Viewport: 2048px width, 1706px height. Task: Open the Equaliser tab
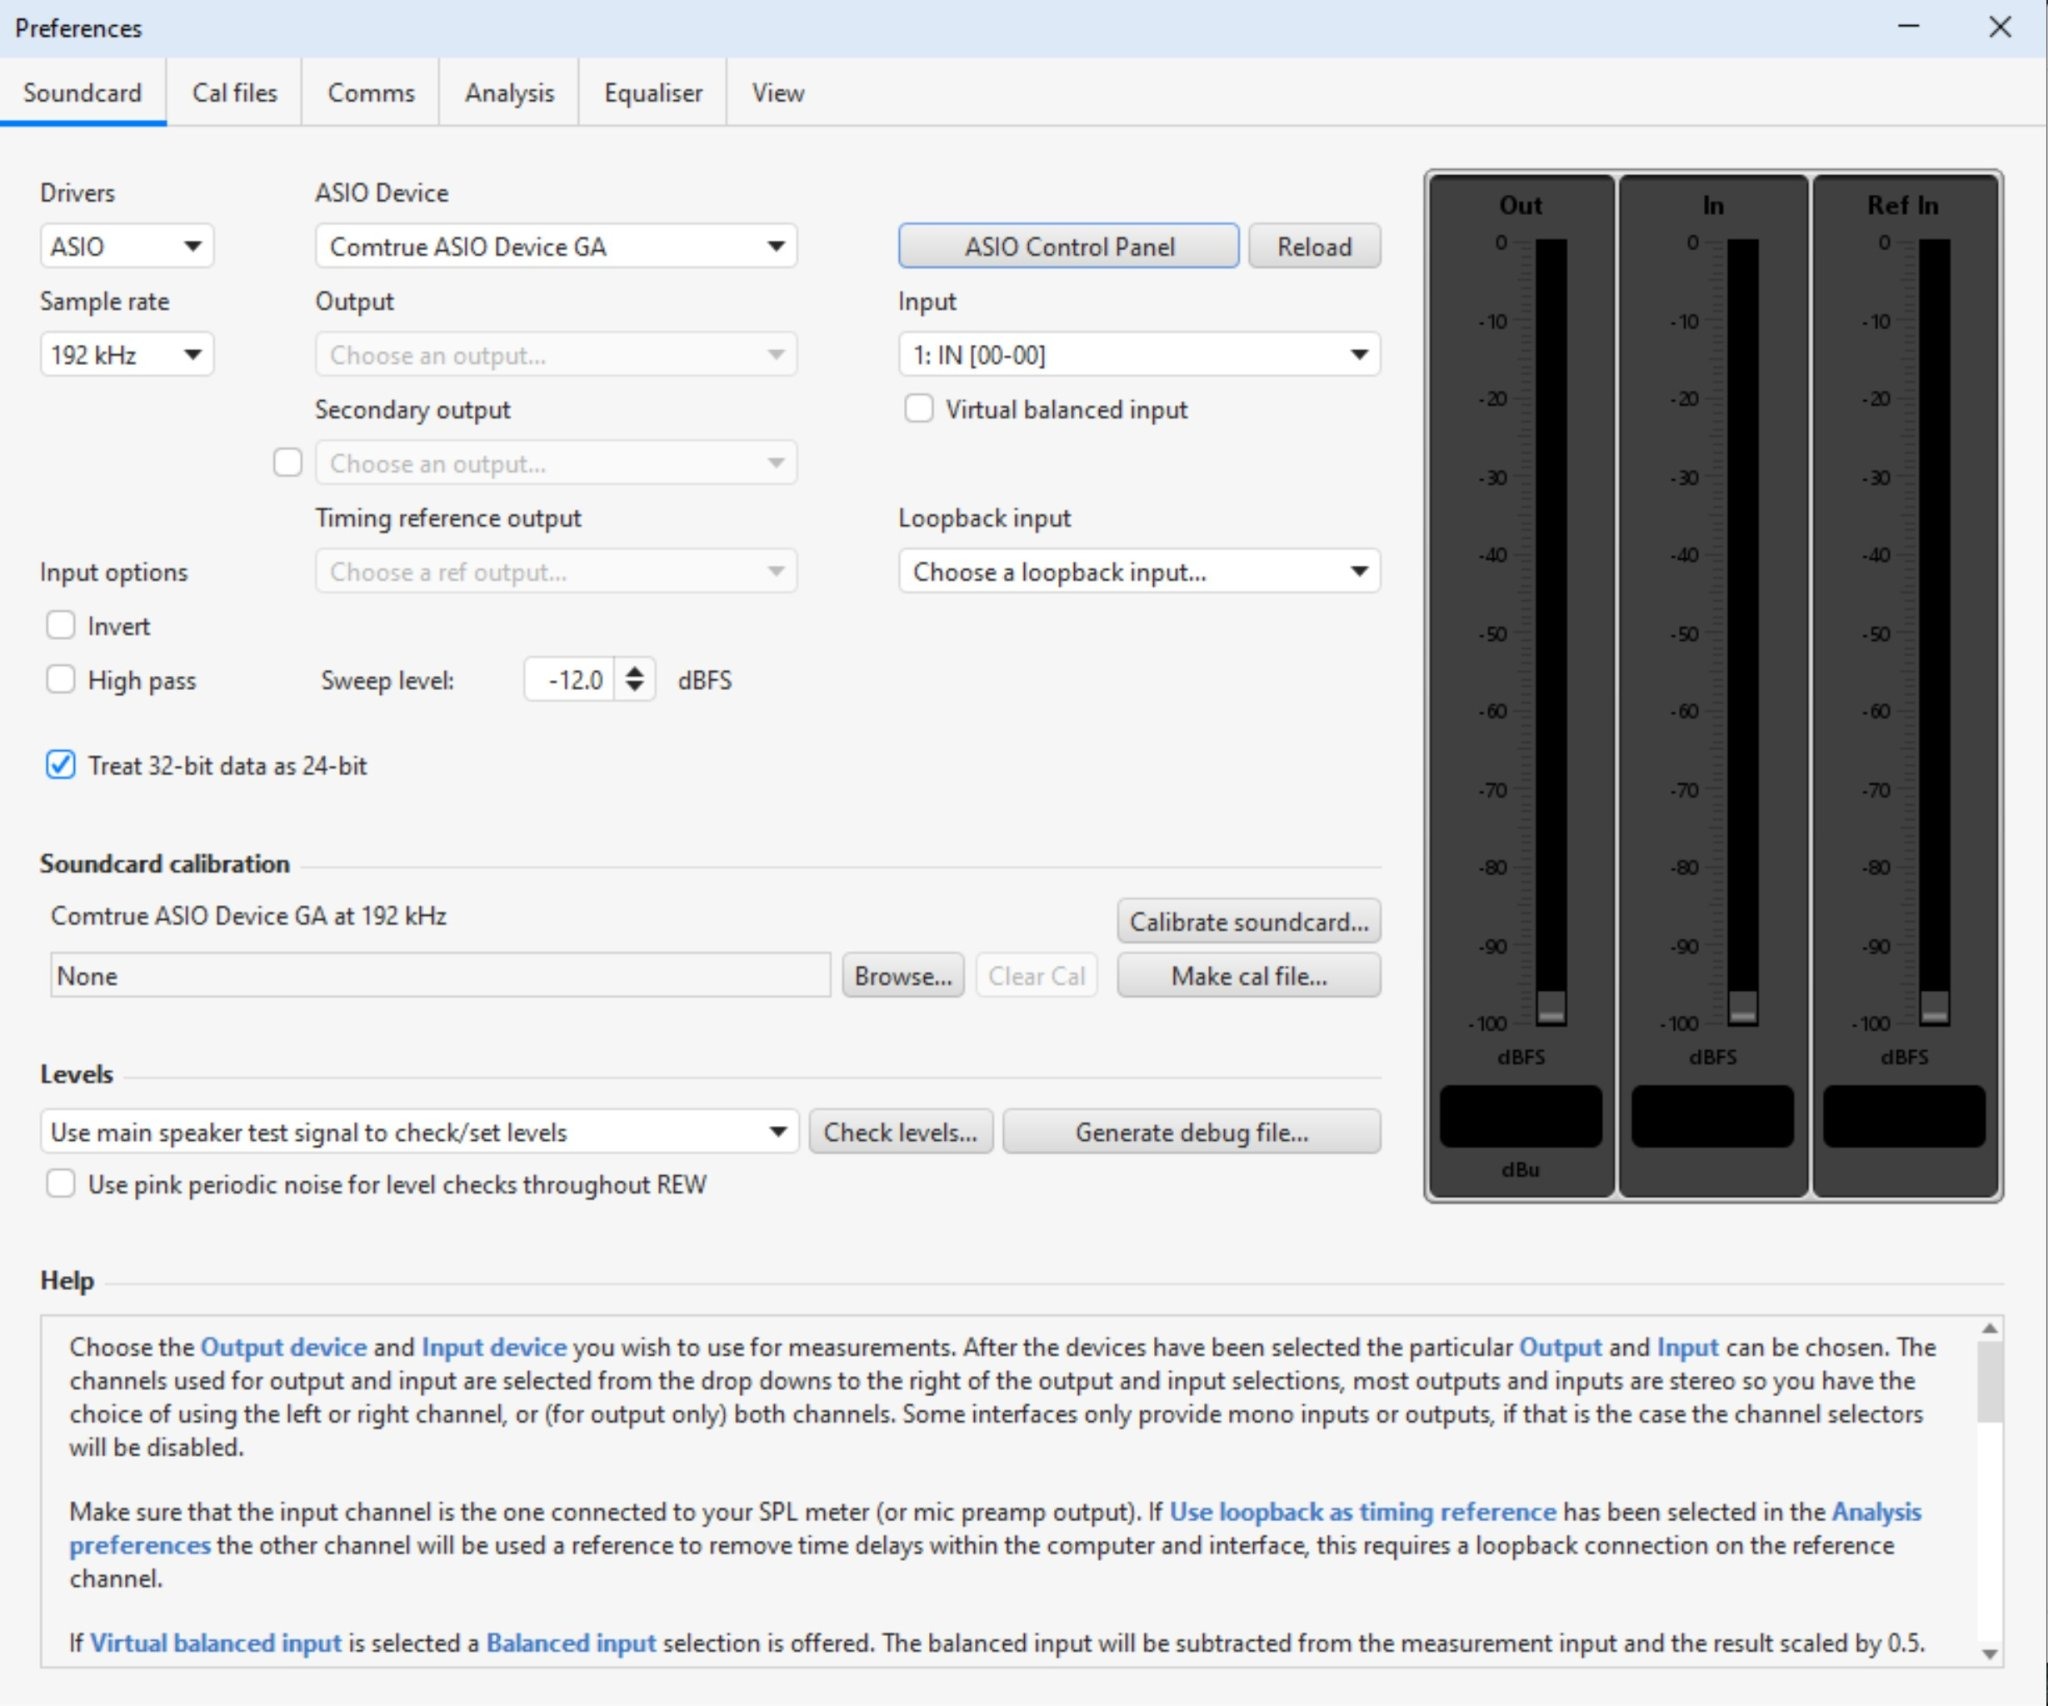click(x=653, y=93)
